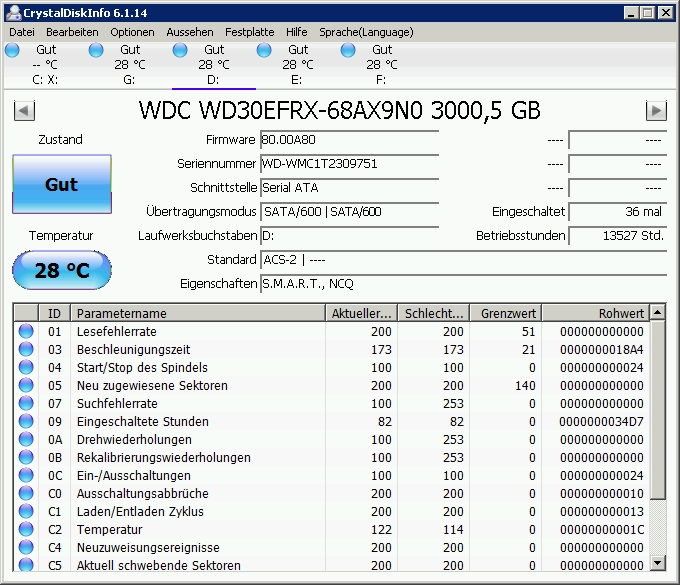Select the Beschleunigungszeit parameter name
Viewport: 680px width, 585px height.
134,350
